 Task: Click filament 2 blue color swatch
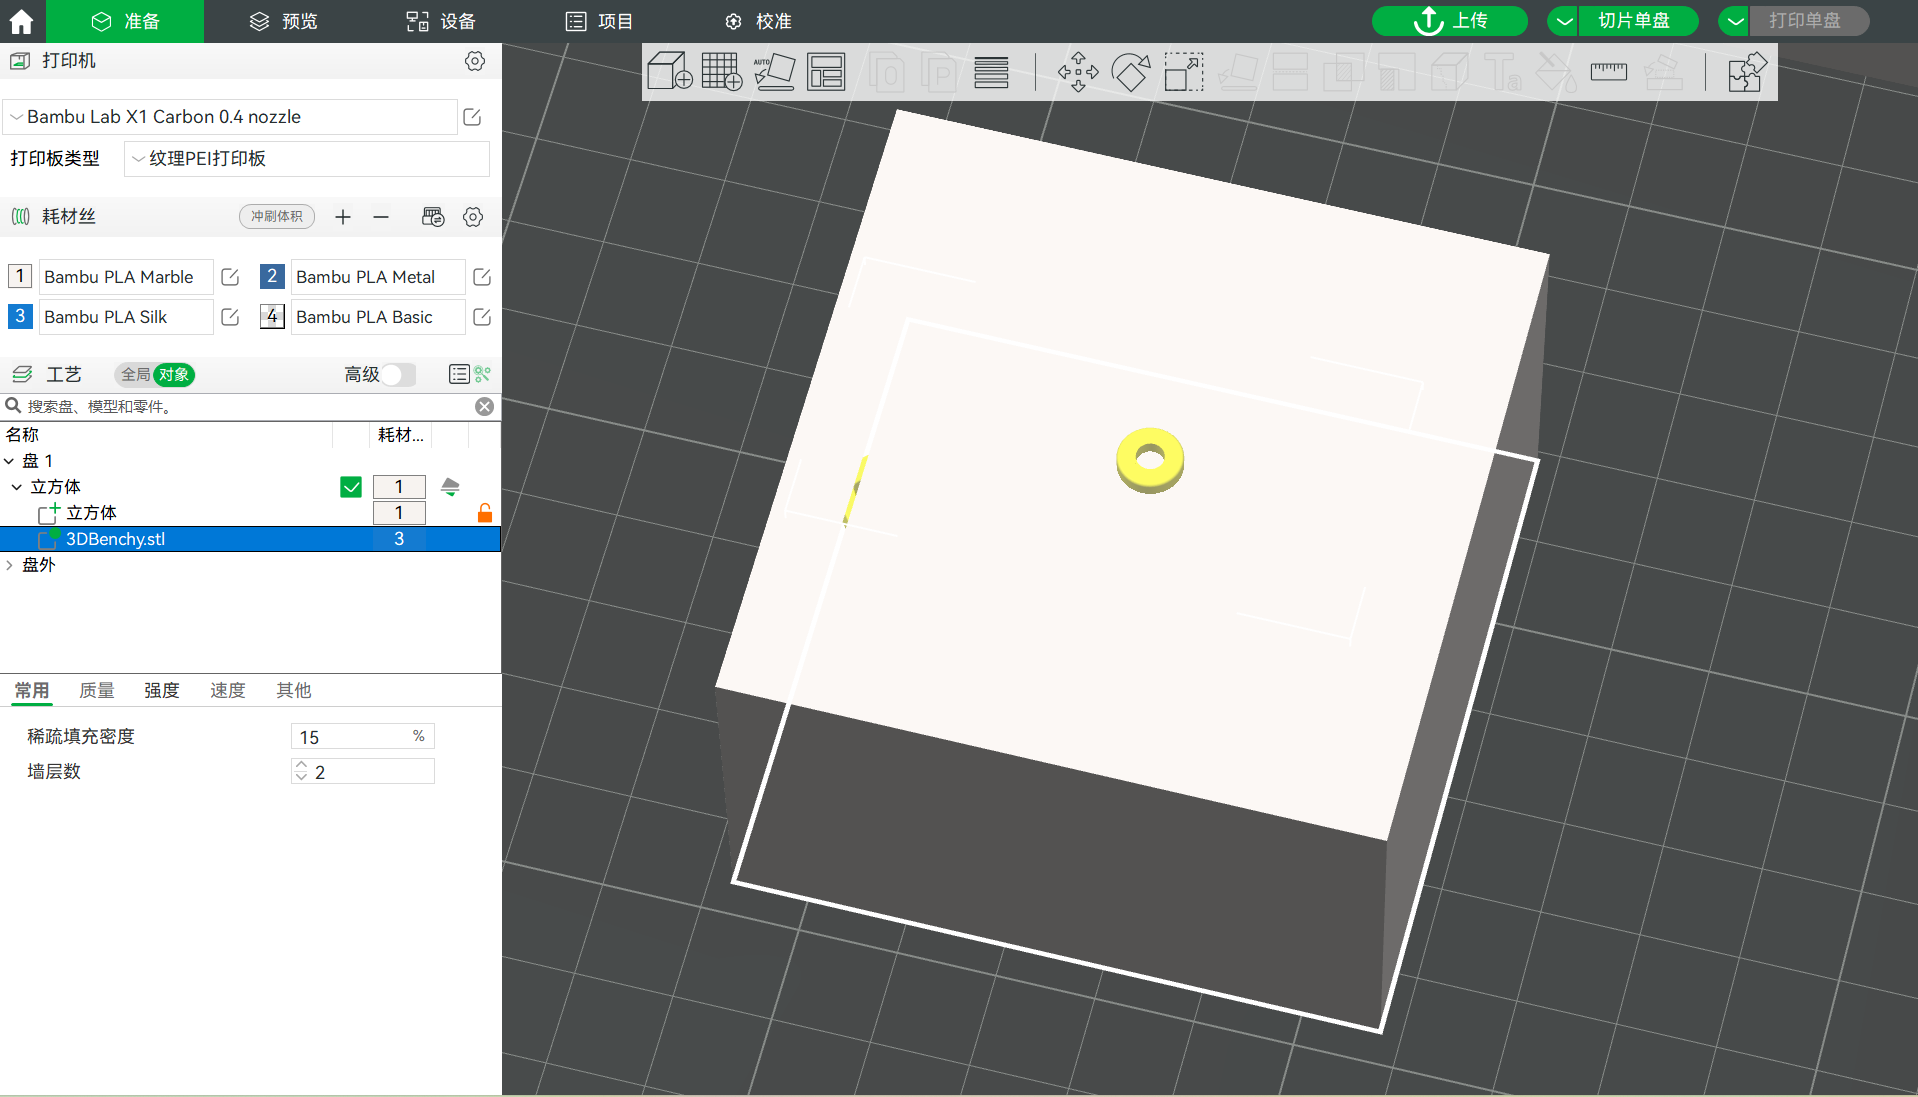pyautogui.click(x=272, y=276)
